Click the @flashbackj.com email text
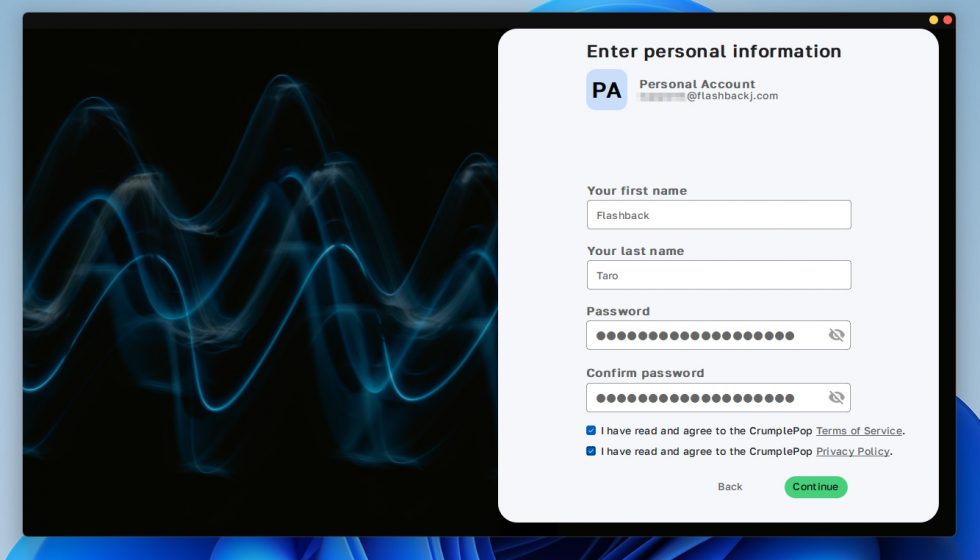This screenshot has width=980, height=560. (x=732, y=96)
